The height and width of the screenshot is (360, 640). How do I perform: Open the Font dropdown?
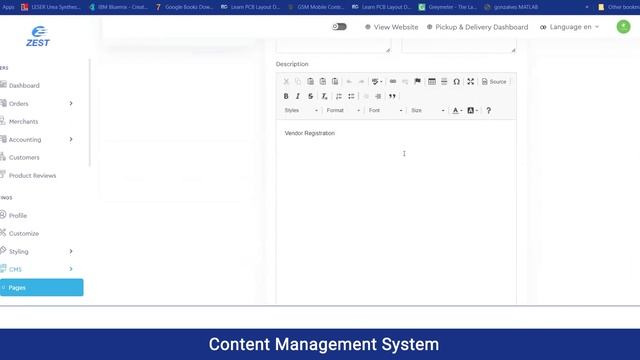click(385, 111)
